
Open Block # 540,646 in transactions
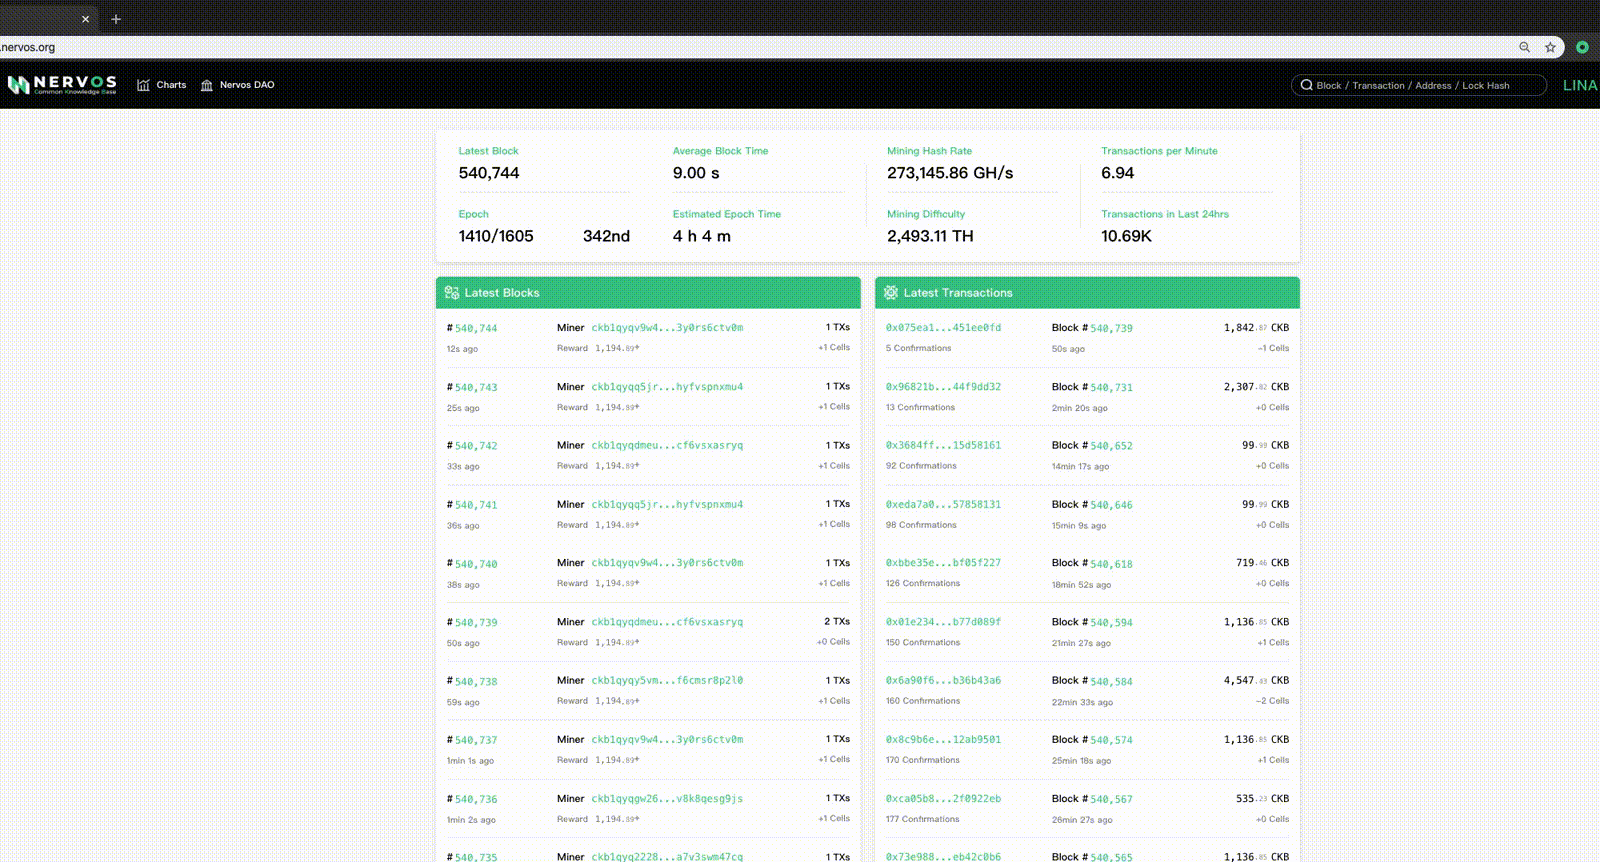(x=1111, y=505)
